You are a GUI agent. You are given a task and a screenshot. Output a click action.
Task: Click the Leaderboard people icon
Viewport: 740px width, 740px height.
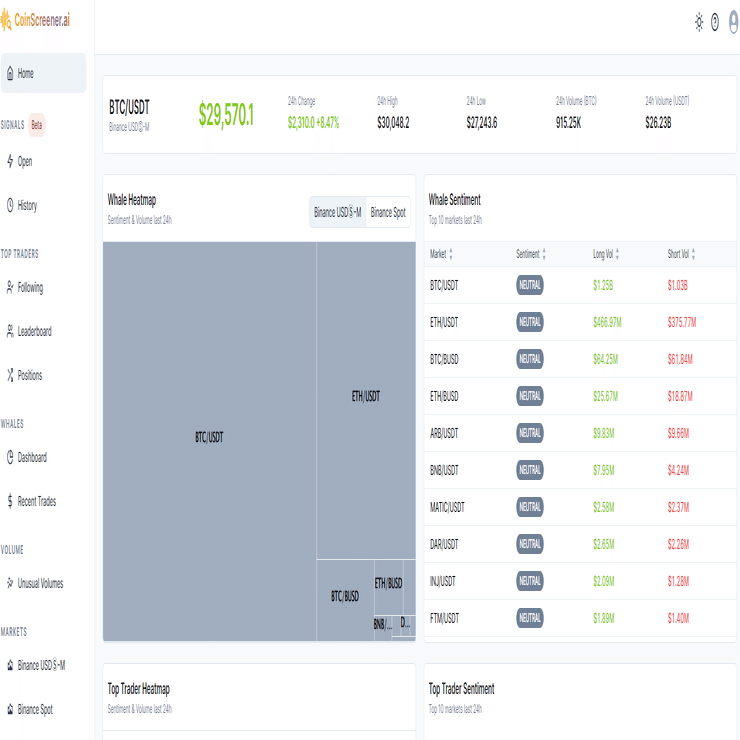10,331
